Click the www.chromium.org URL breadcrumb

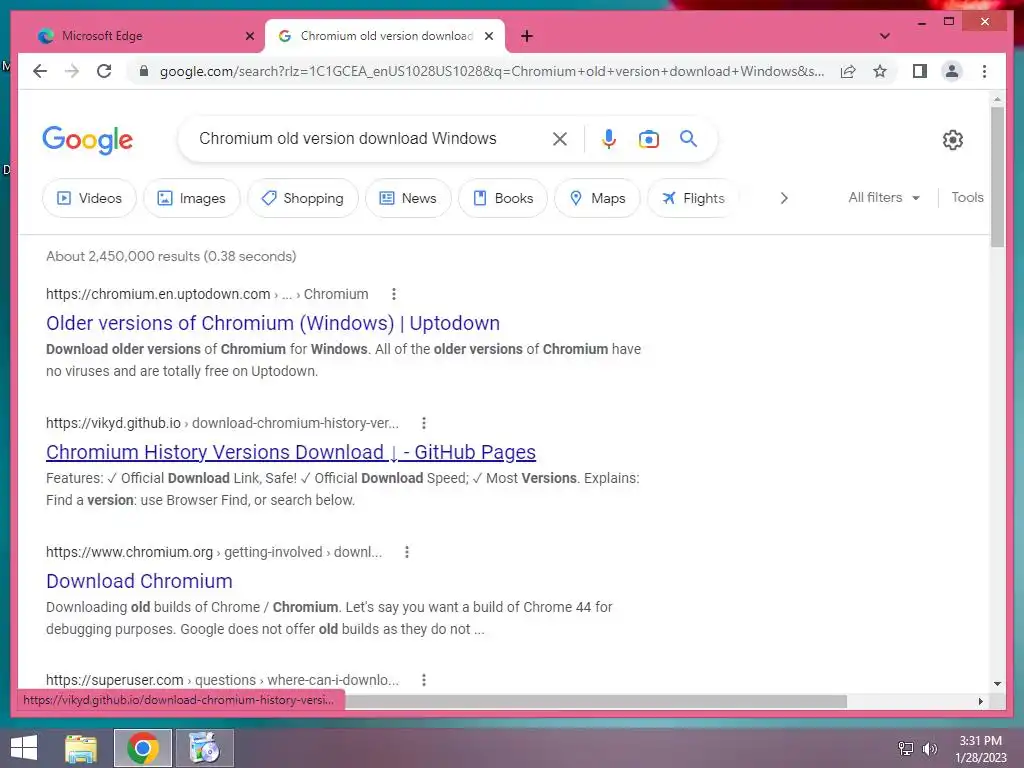(214, 552)
